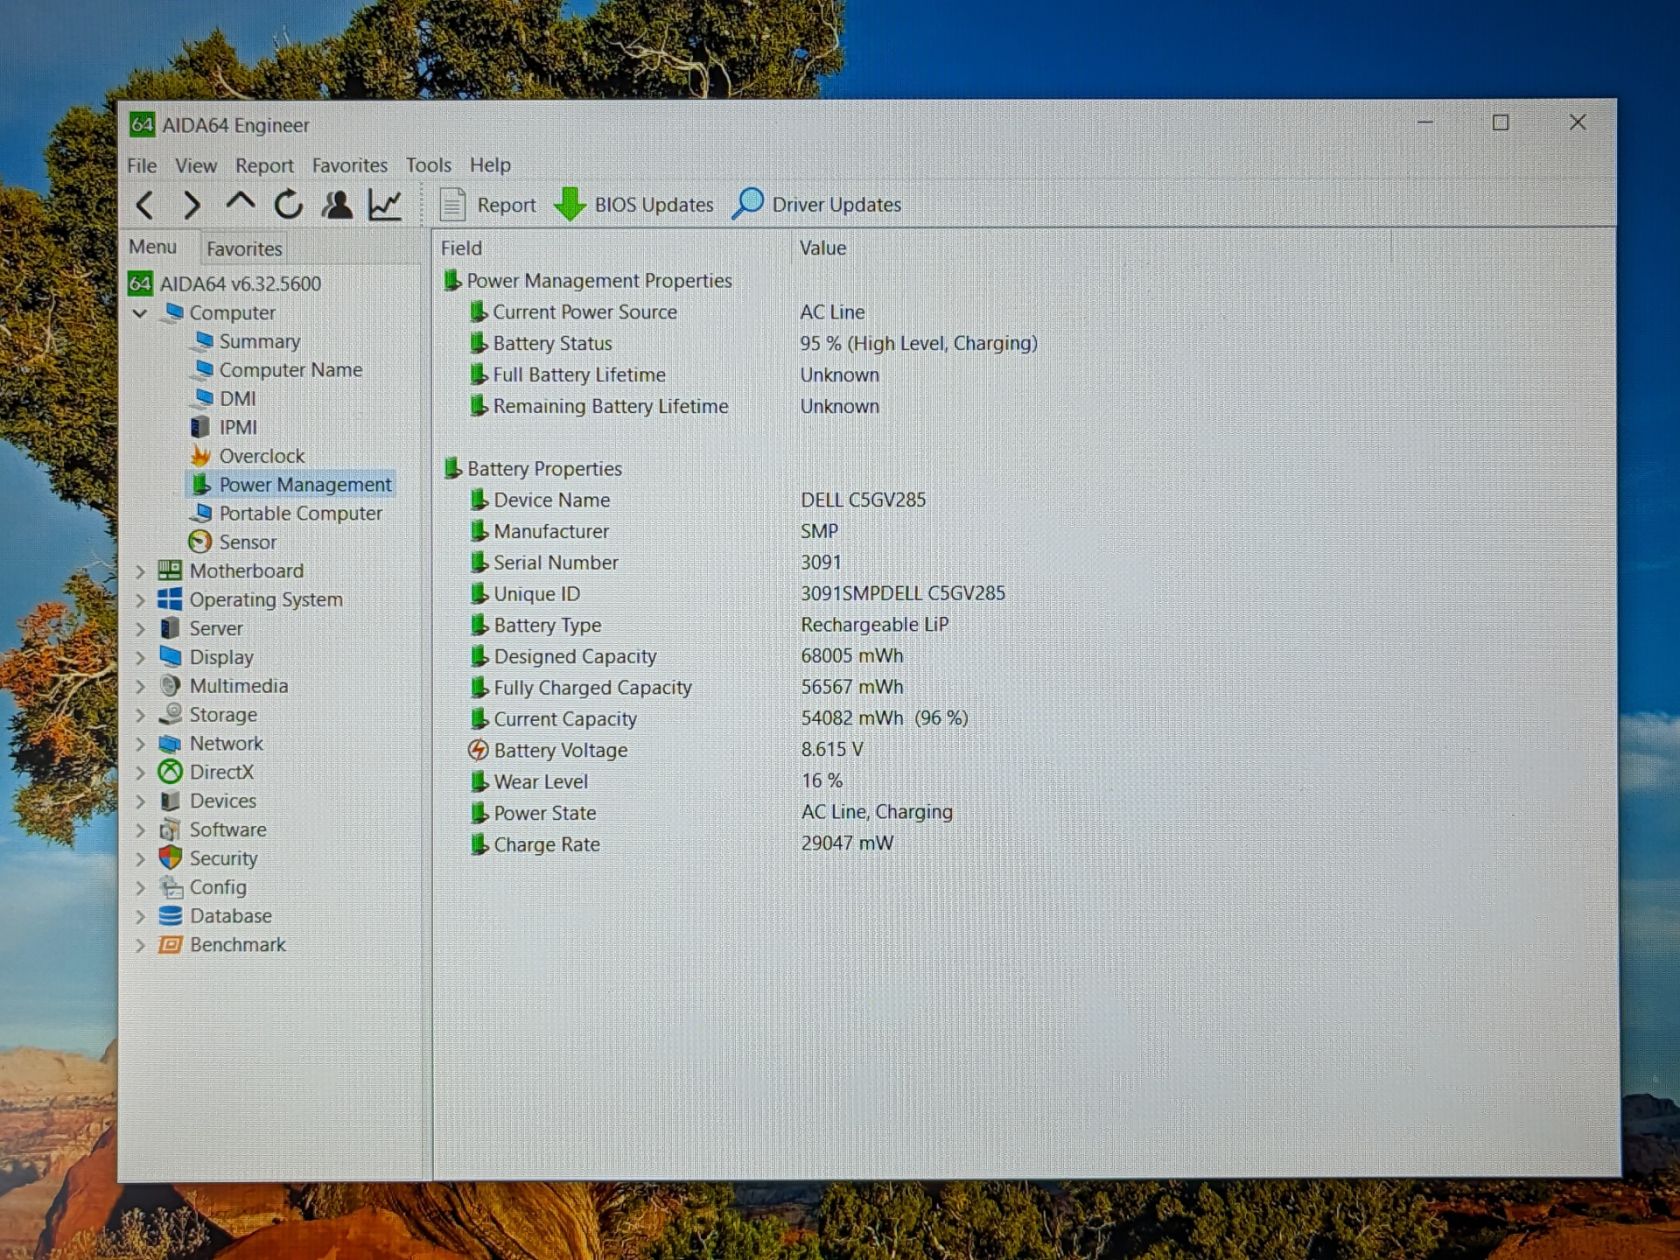Viewport: 1680px width, 1260px height.
Task: Expand the Network tree node
Action: tap(140, 744)
